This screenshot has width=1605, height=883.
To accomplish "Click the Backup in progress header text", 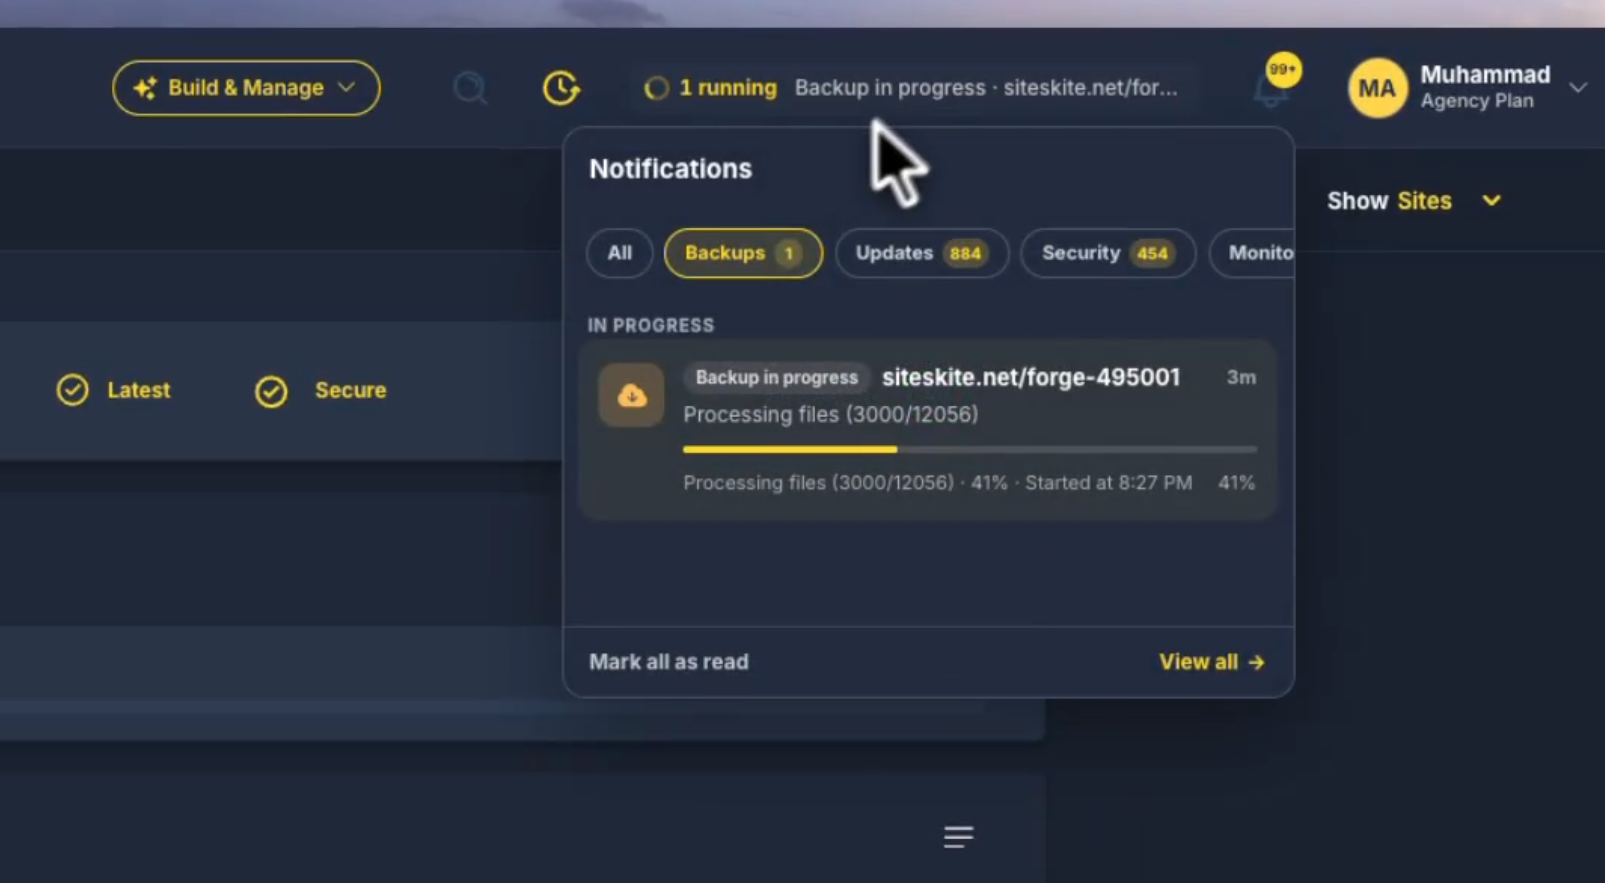I will click(x=986, y=88).
